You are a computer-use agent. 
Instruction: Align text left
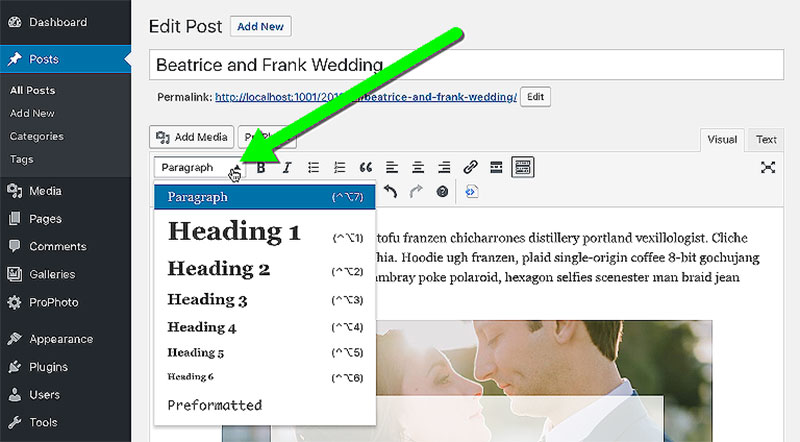(x=392, y=167)
